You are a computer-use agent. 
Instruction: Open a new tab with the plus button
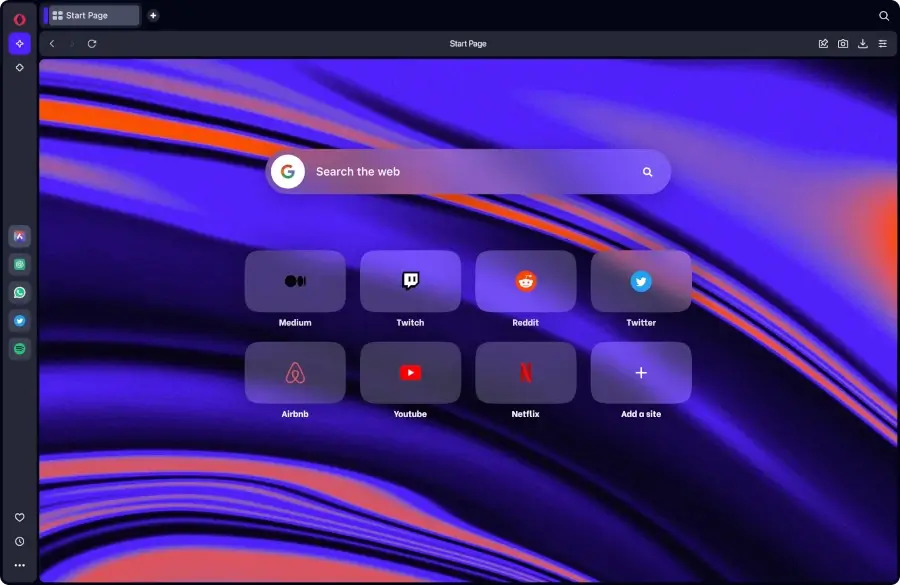[152, 15]
